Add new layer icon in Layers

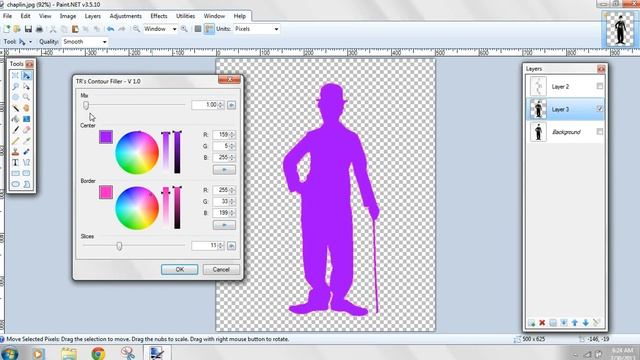coord(531,323)
